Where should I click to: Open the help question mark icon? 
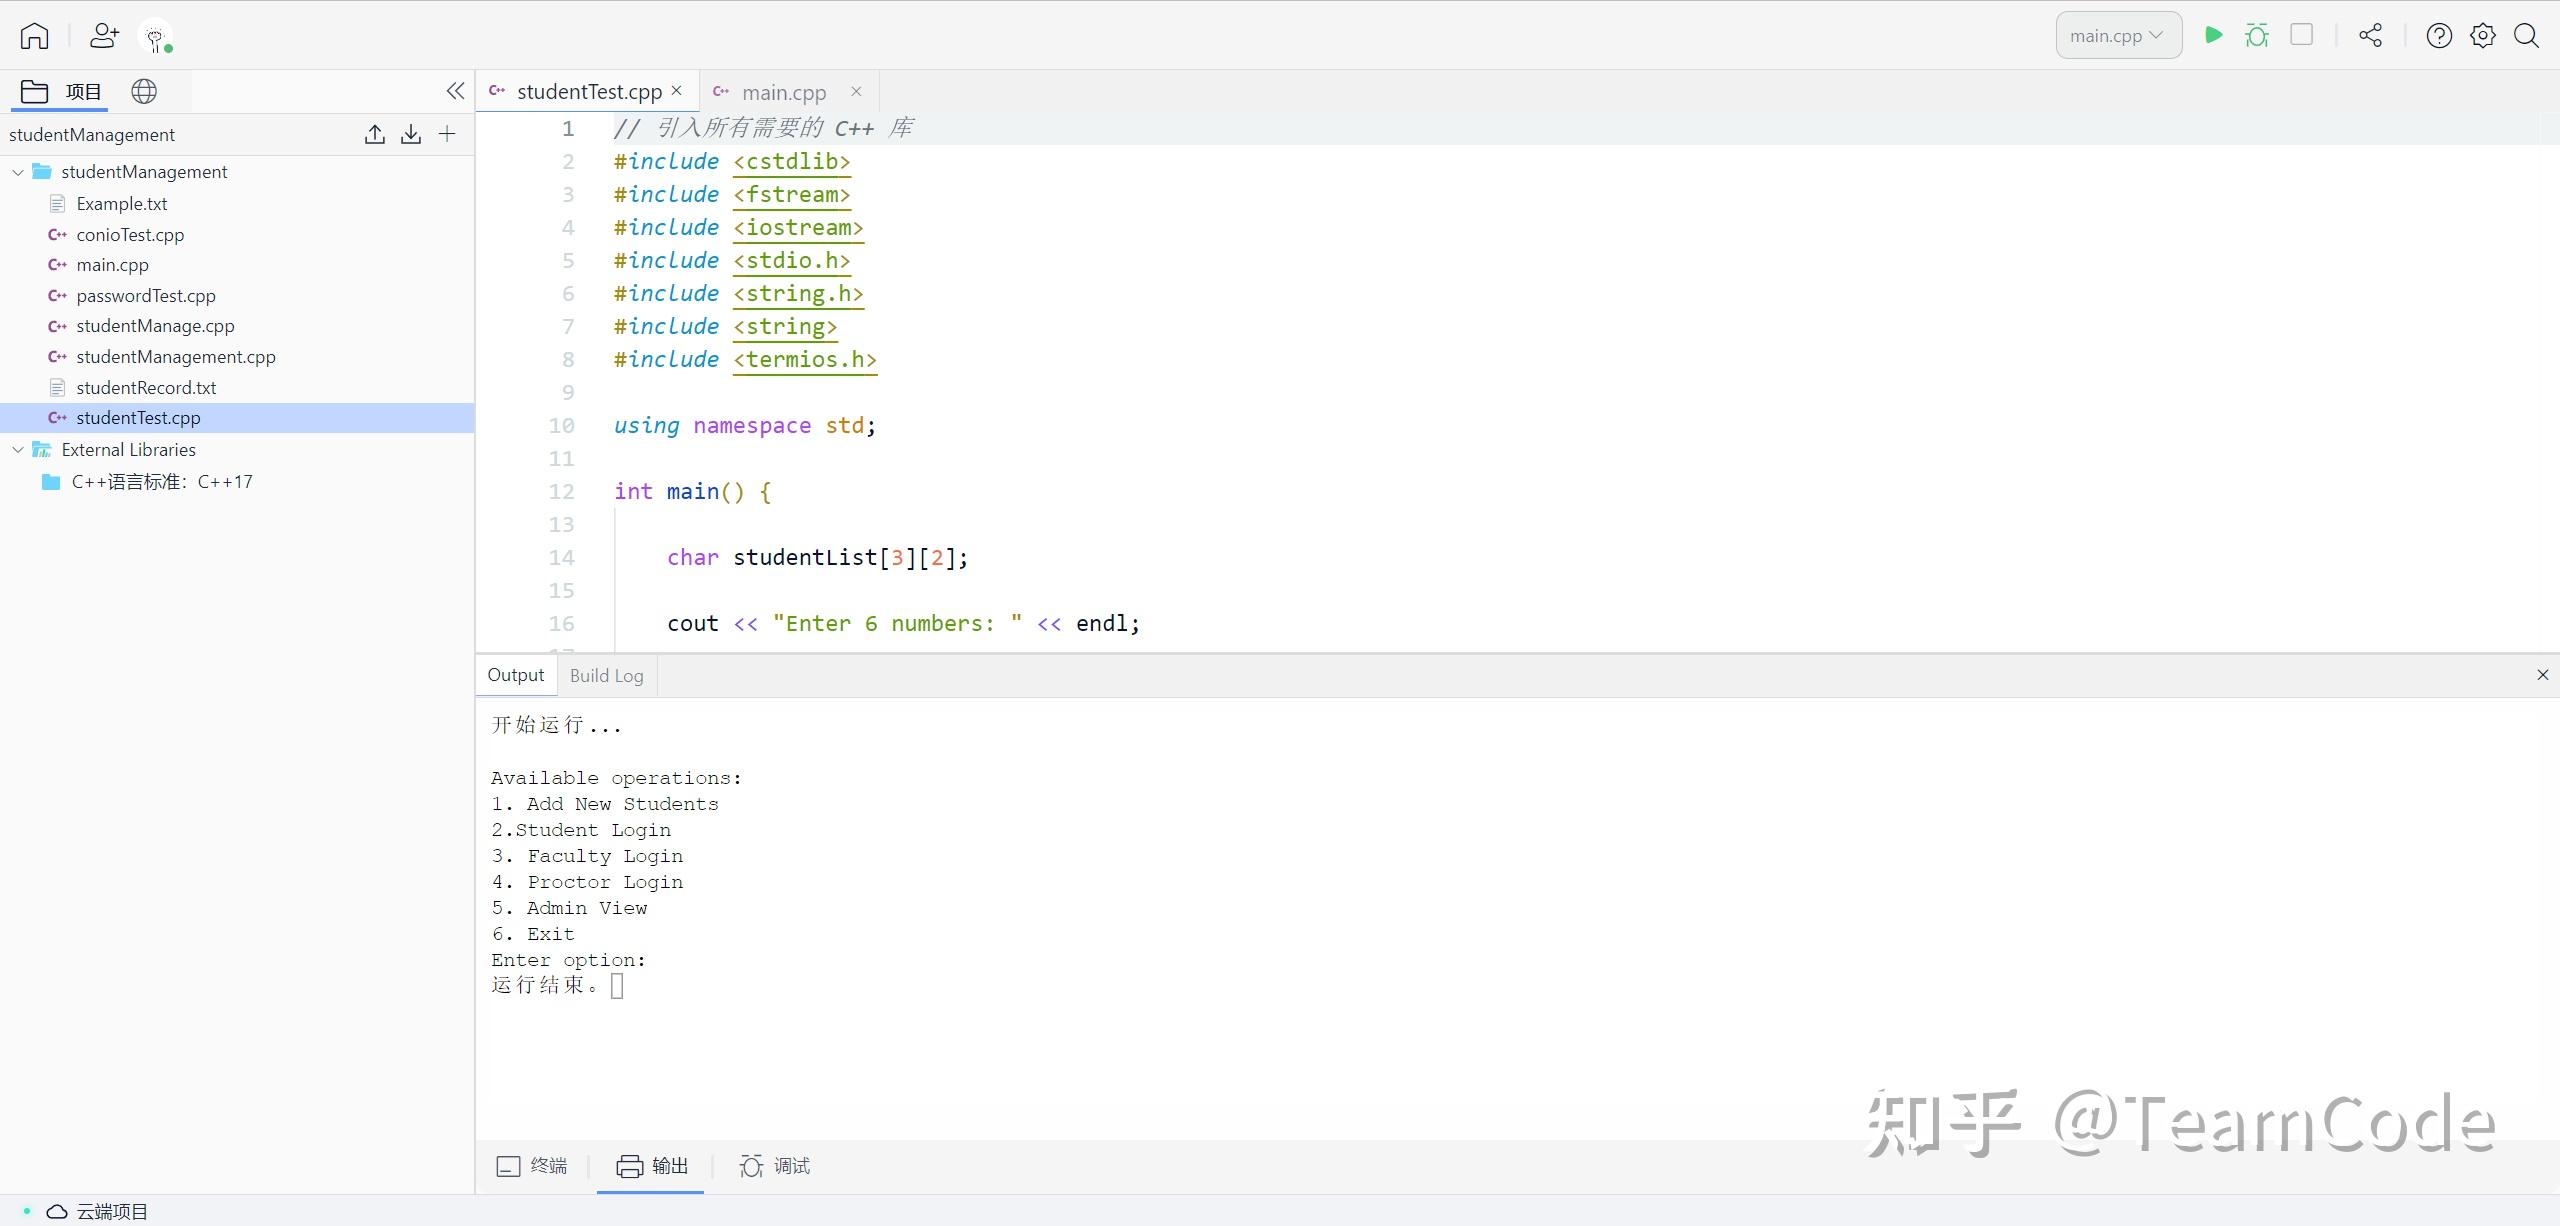[2439, 36]
